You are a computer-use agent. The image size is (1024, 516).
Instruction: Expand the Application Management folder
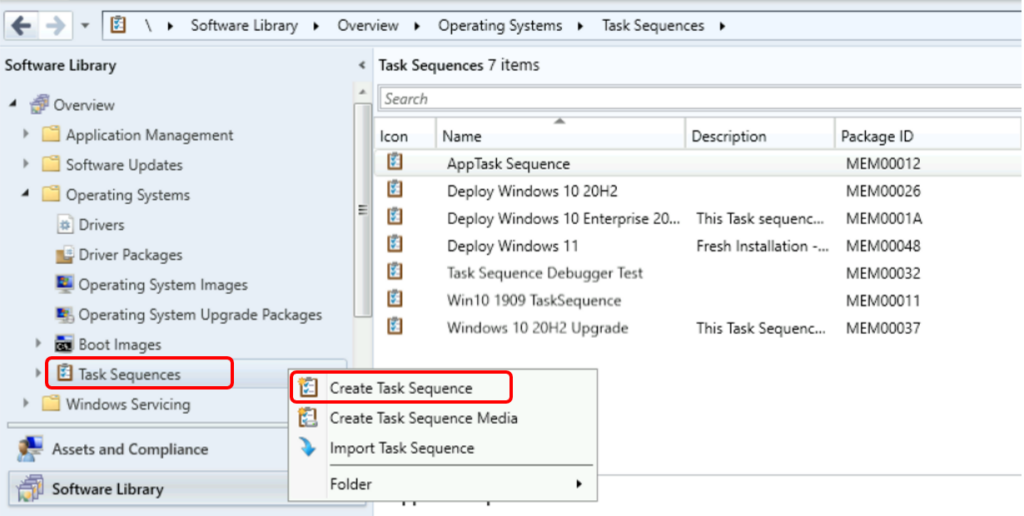tap(27, 135)
